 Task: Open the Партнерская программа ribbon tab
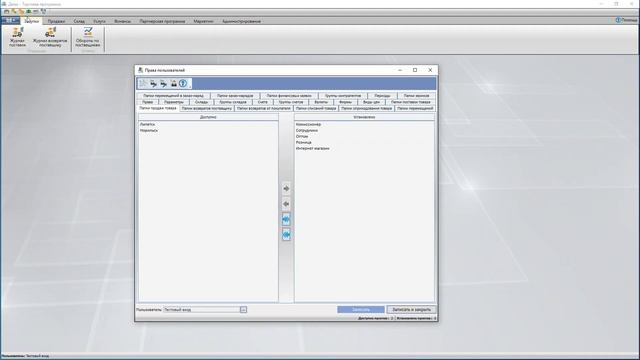[162, 21]
